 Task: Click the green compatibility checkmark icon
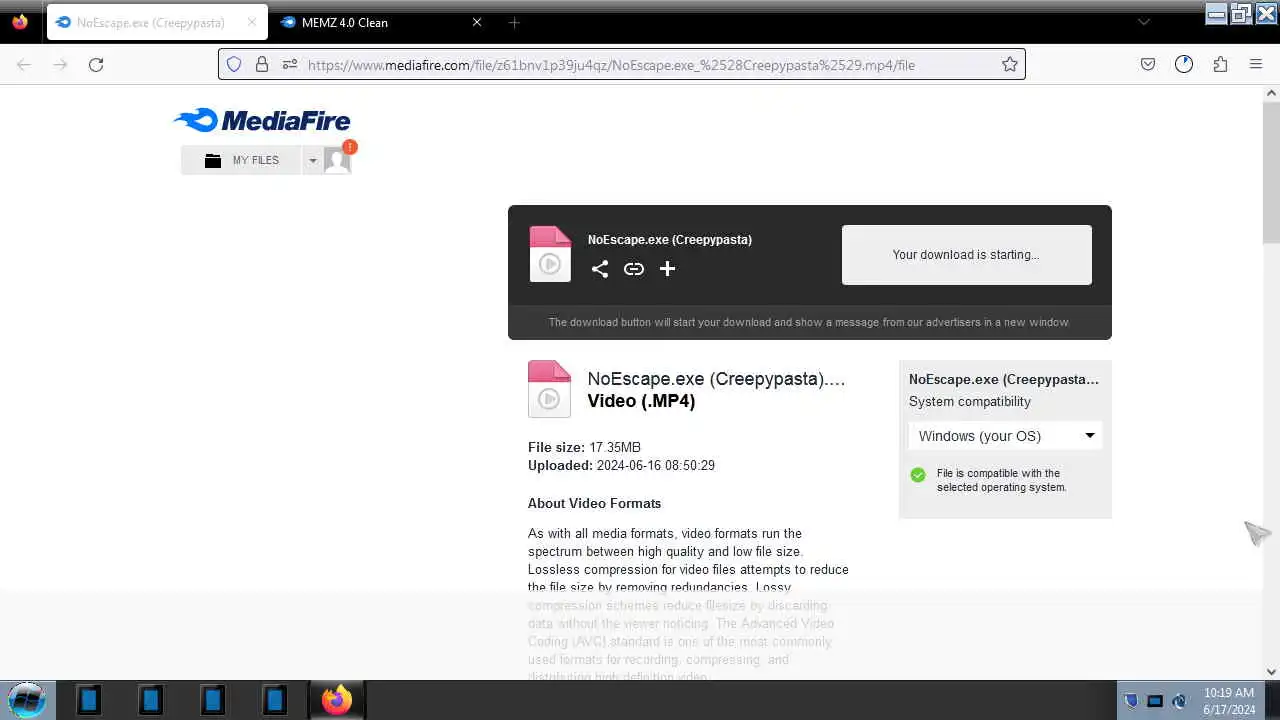point(918,475)
